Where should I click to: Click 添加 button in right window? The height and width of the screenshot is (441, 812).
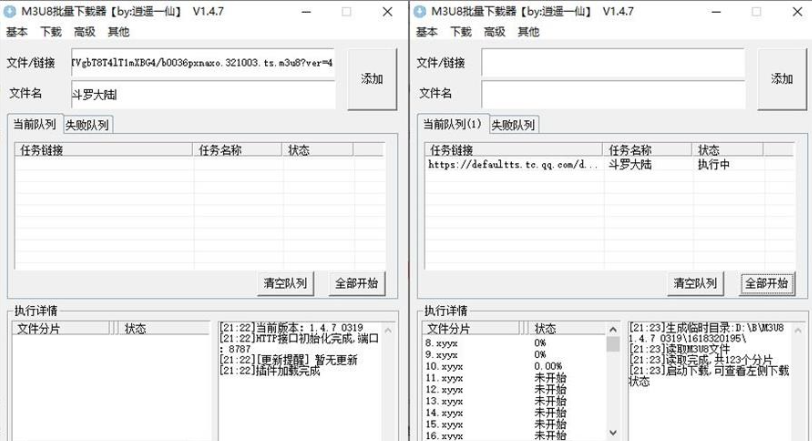click(782, 79)
